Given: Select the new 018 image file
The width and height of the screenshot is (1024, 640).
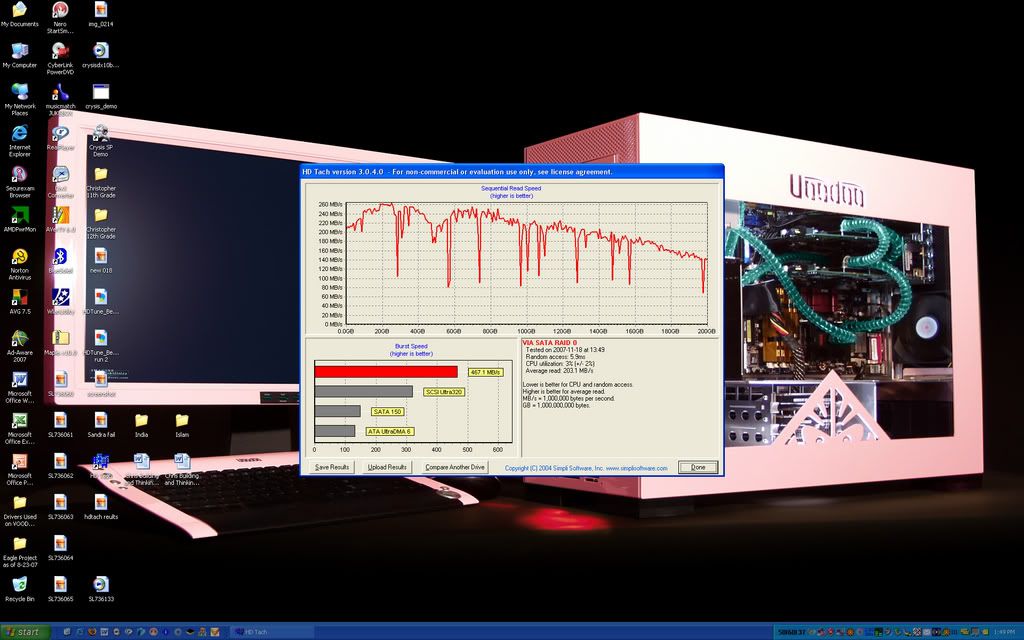Looking at the screenshot, I should click(x=101, y=261).
